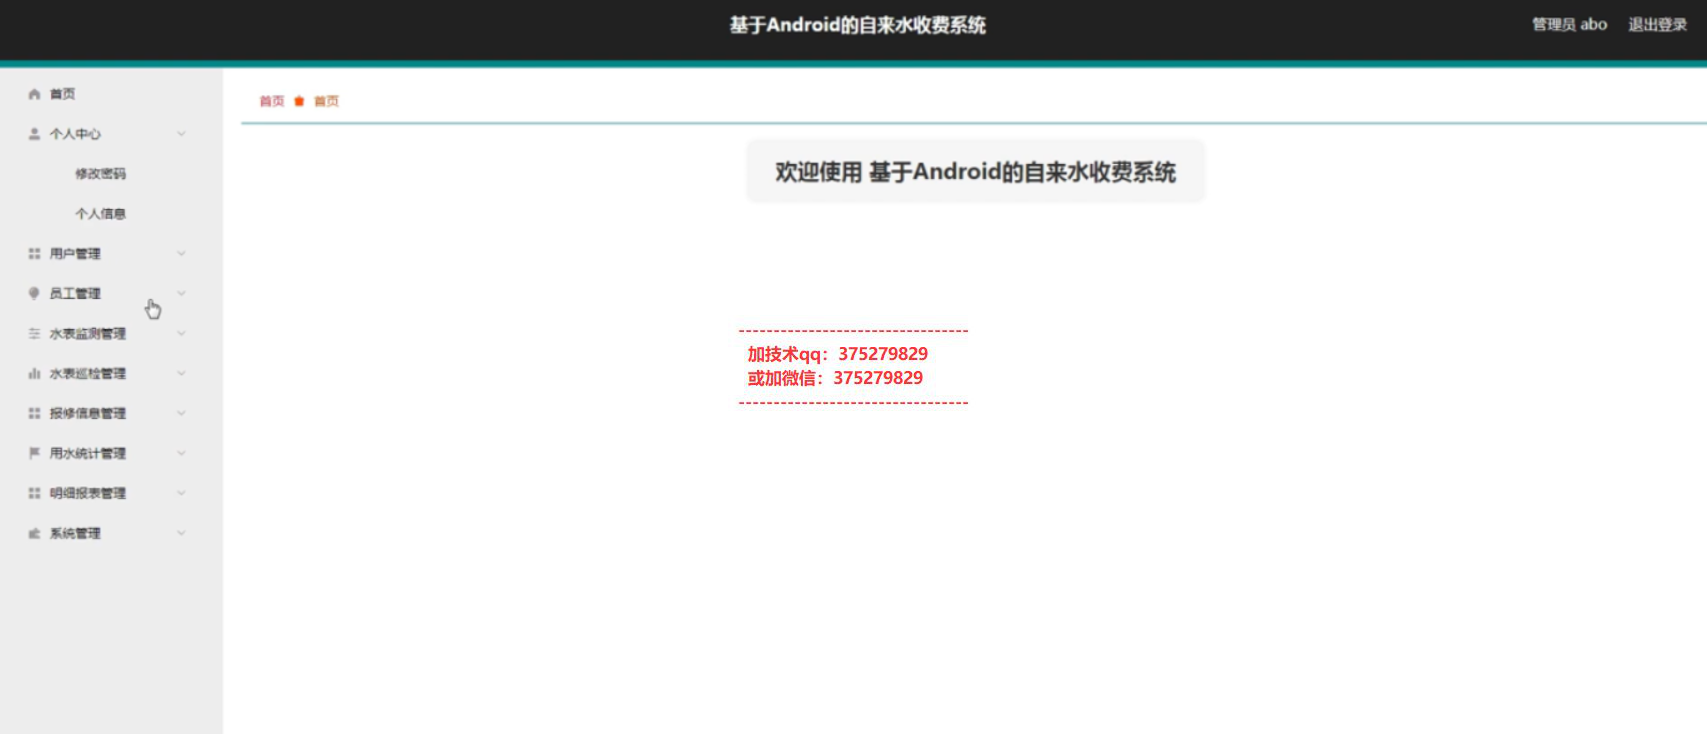The width and height of the screenshot is (1707, 734).
Task: Expand the 员工管理 chevron
Action: pyautogui.click(x=181, y=293)
